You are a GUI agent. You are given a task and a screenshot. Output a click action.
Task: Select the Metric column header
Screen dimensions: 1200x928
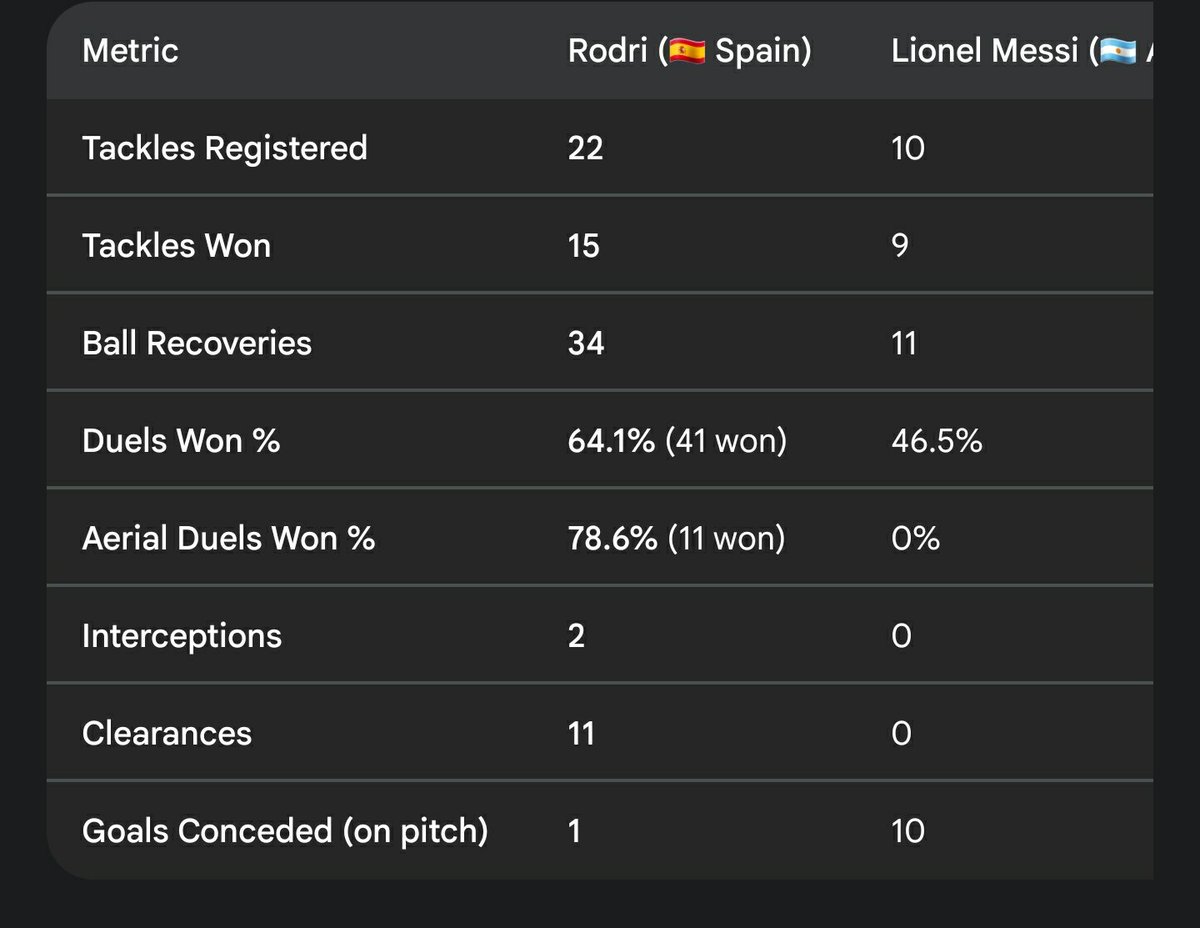coord(130,50)
